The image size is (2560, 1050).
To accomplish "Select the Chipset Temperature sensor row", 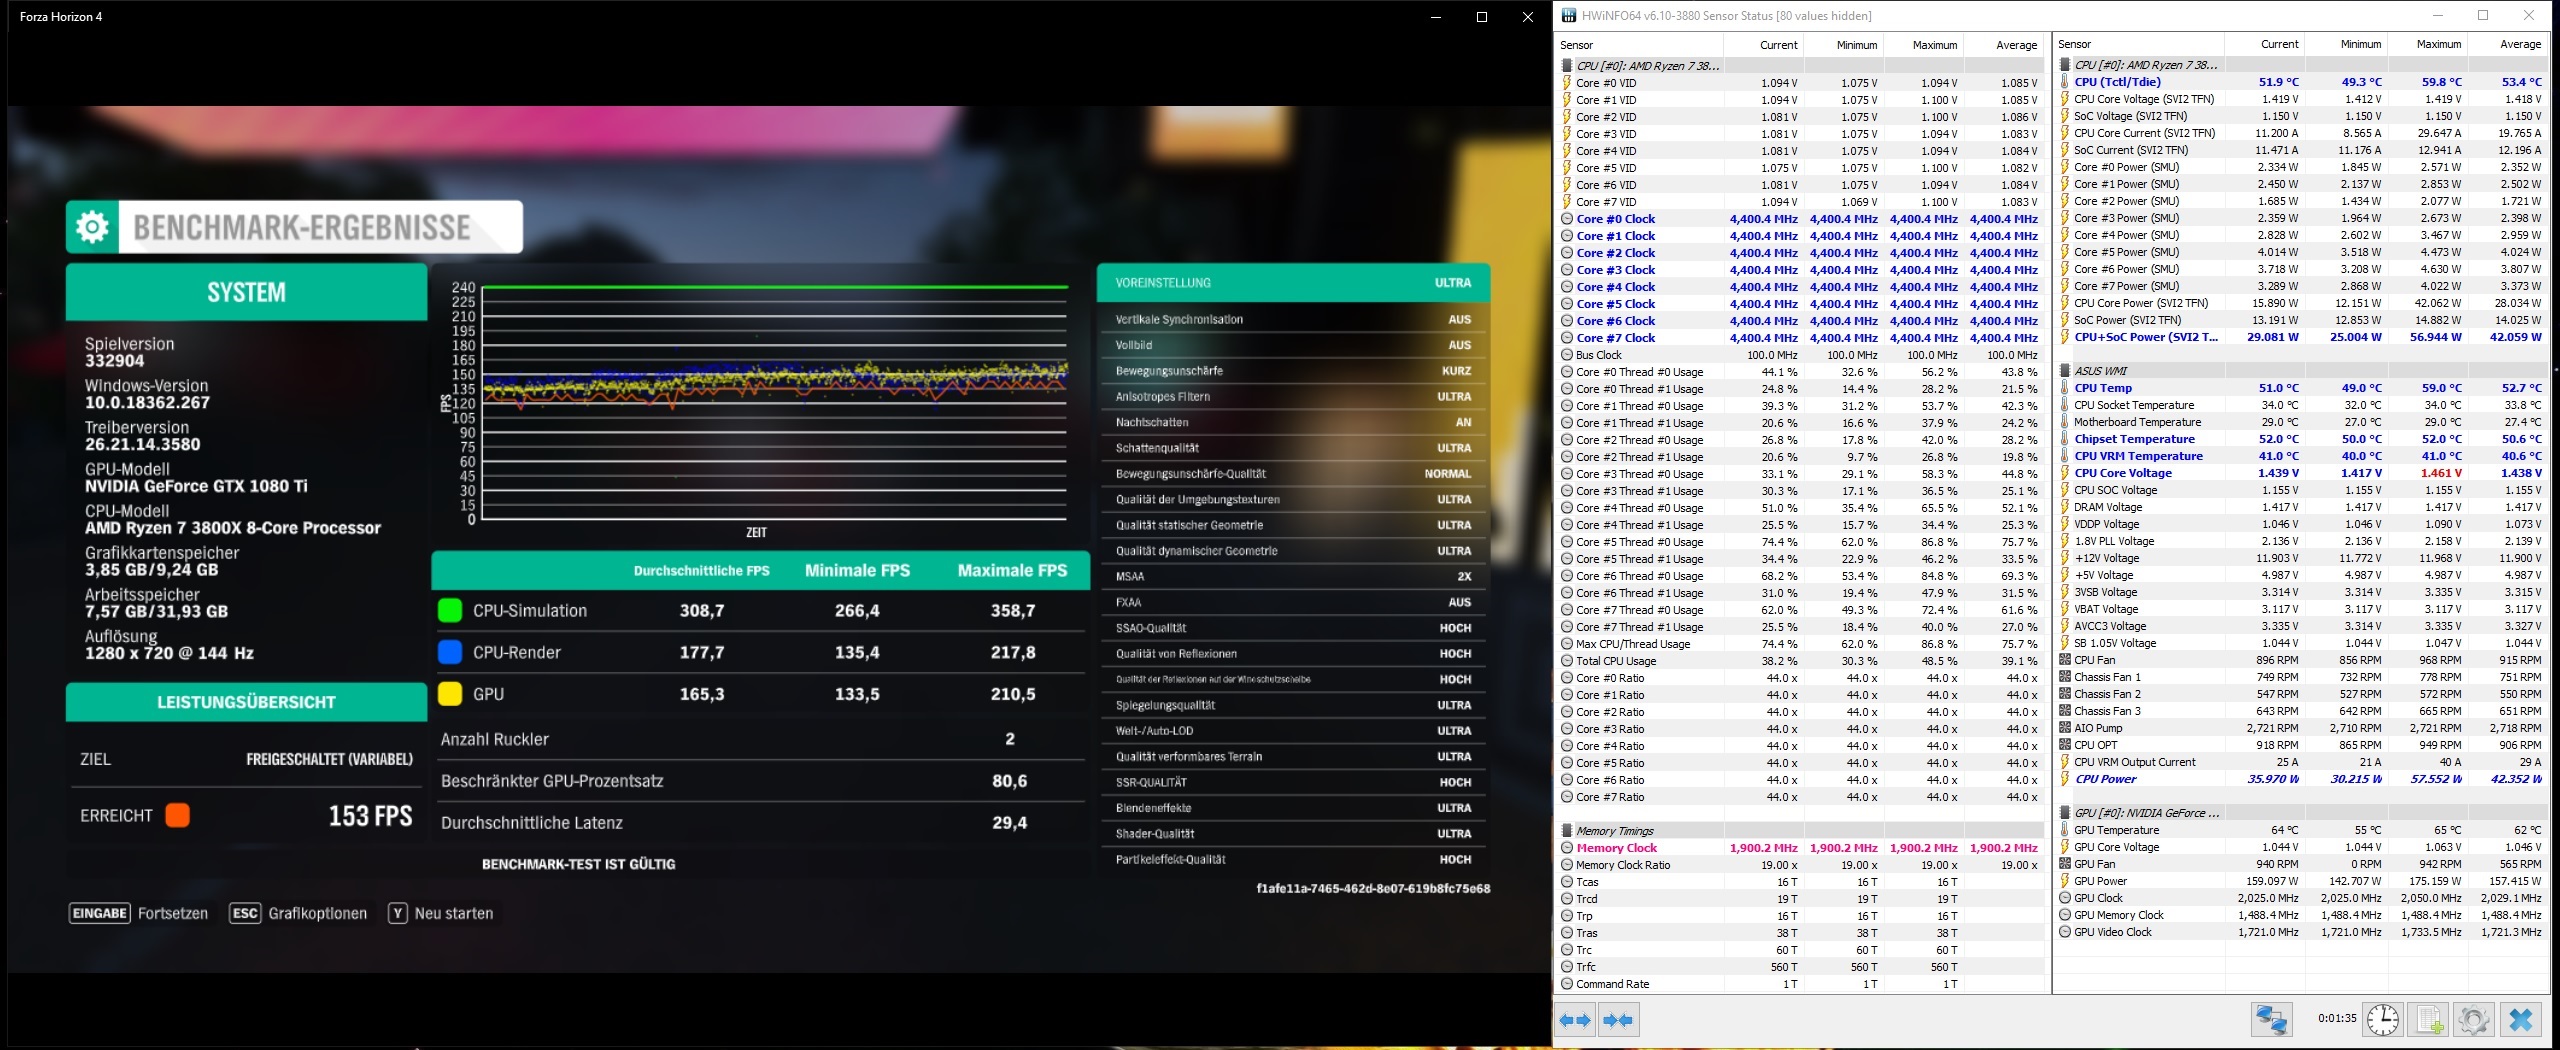I will (2302, 439).
